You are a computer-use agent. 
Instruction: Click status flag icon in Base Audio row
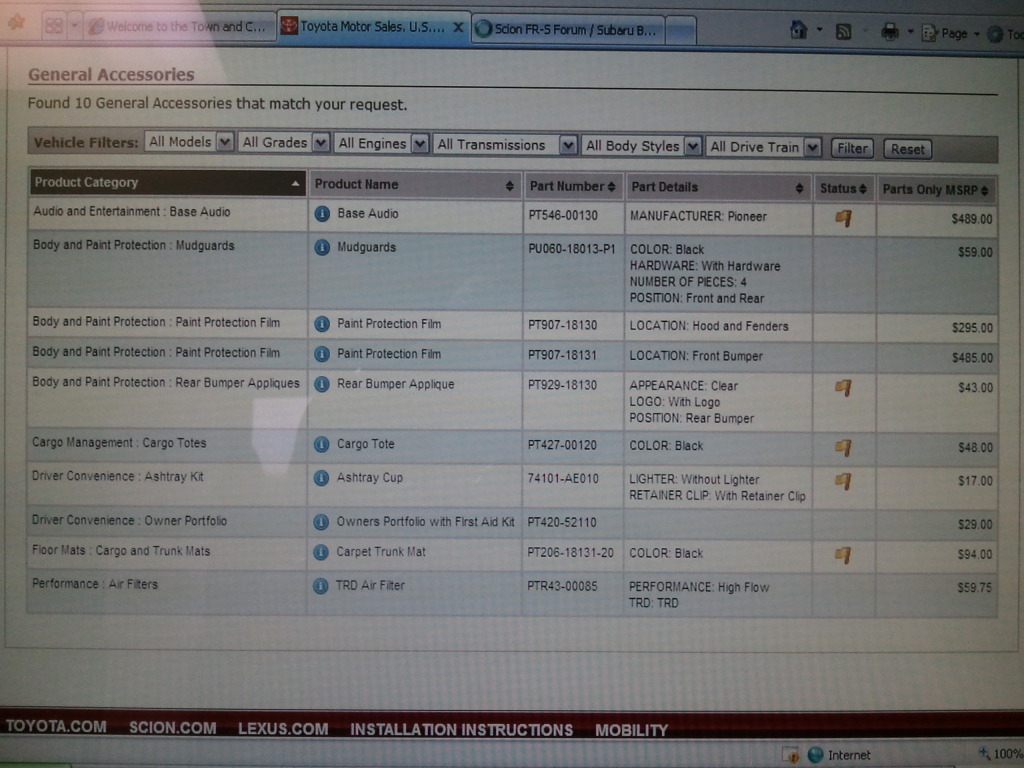click(843, 218)
